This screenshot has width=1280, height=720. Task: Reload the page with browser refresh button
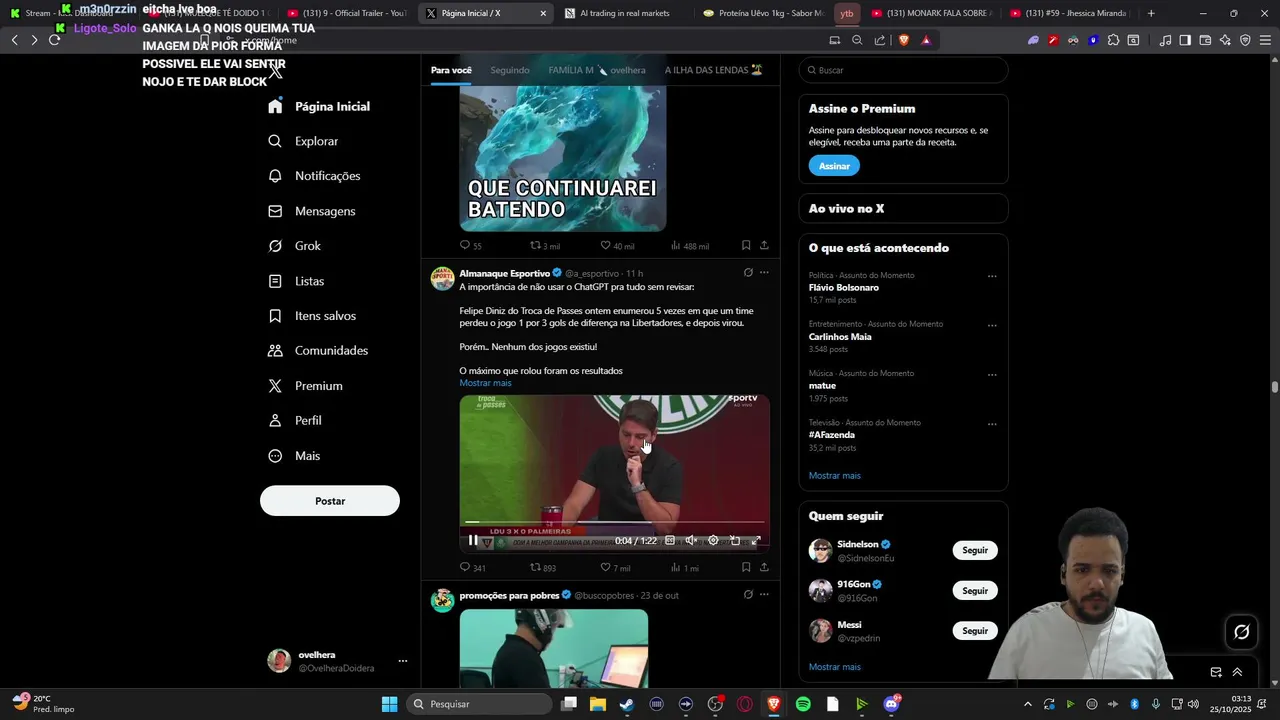[54, 40]
